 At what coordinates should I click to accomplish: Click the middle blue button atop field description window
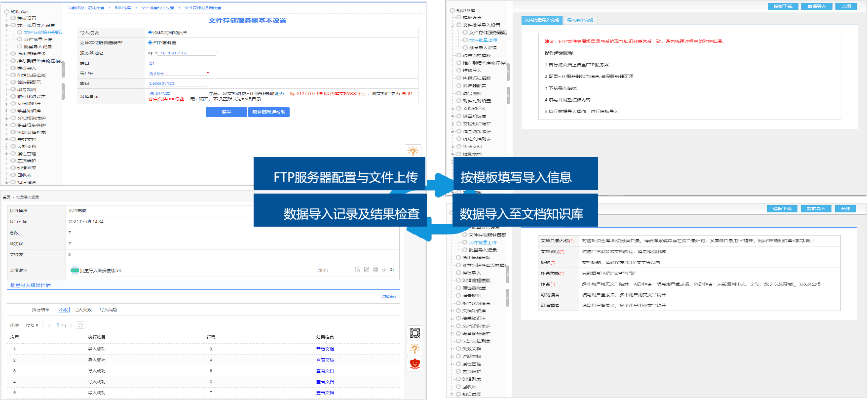(x=816, y=209)
